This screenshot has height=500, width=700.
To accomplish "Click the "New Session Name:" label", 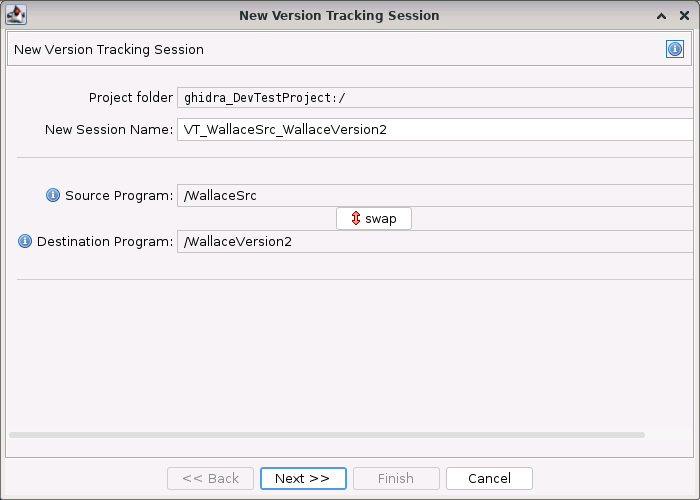I will point(109,130).
